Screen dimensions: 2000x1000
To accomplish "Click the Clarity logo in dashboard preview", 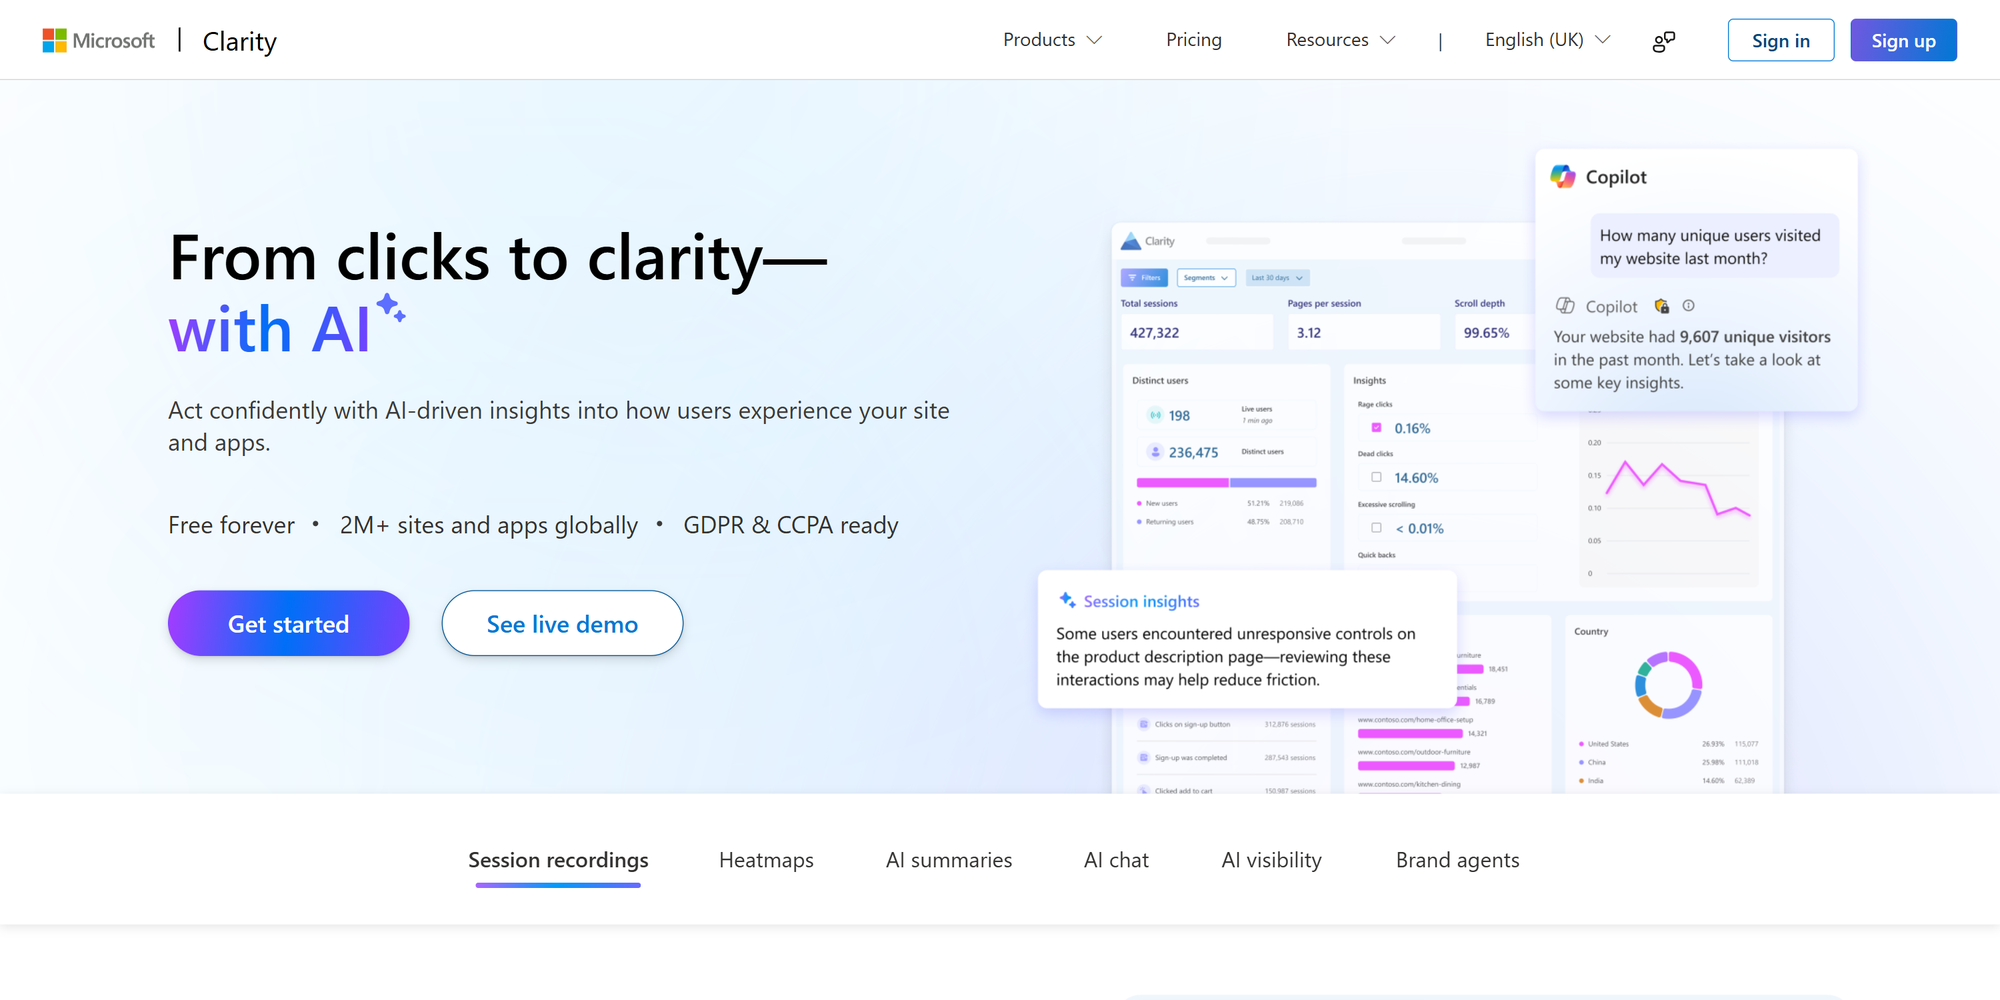I will tap(1131, 241).
